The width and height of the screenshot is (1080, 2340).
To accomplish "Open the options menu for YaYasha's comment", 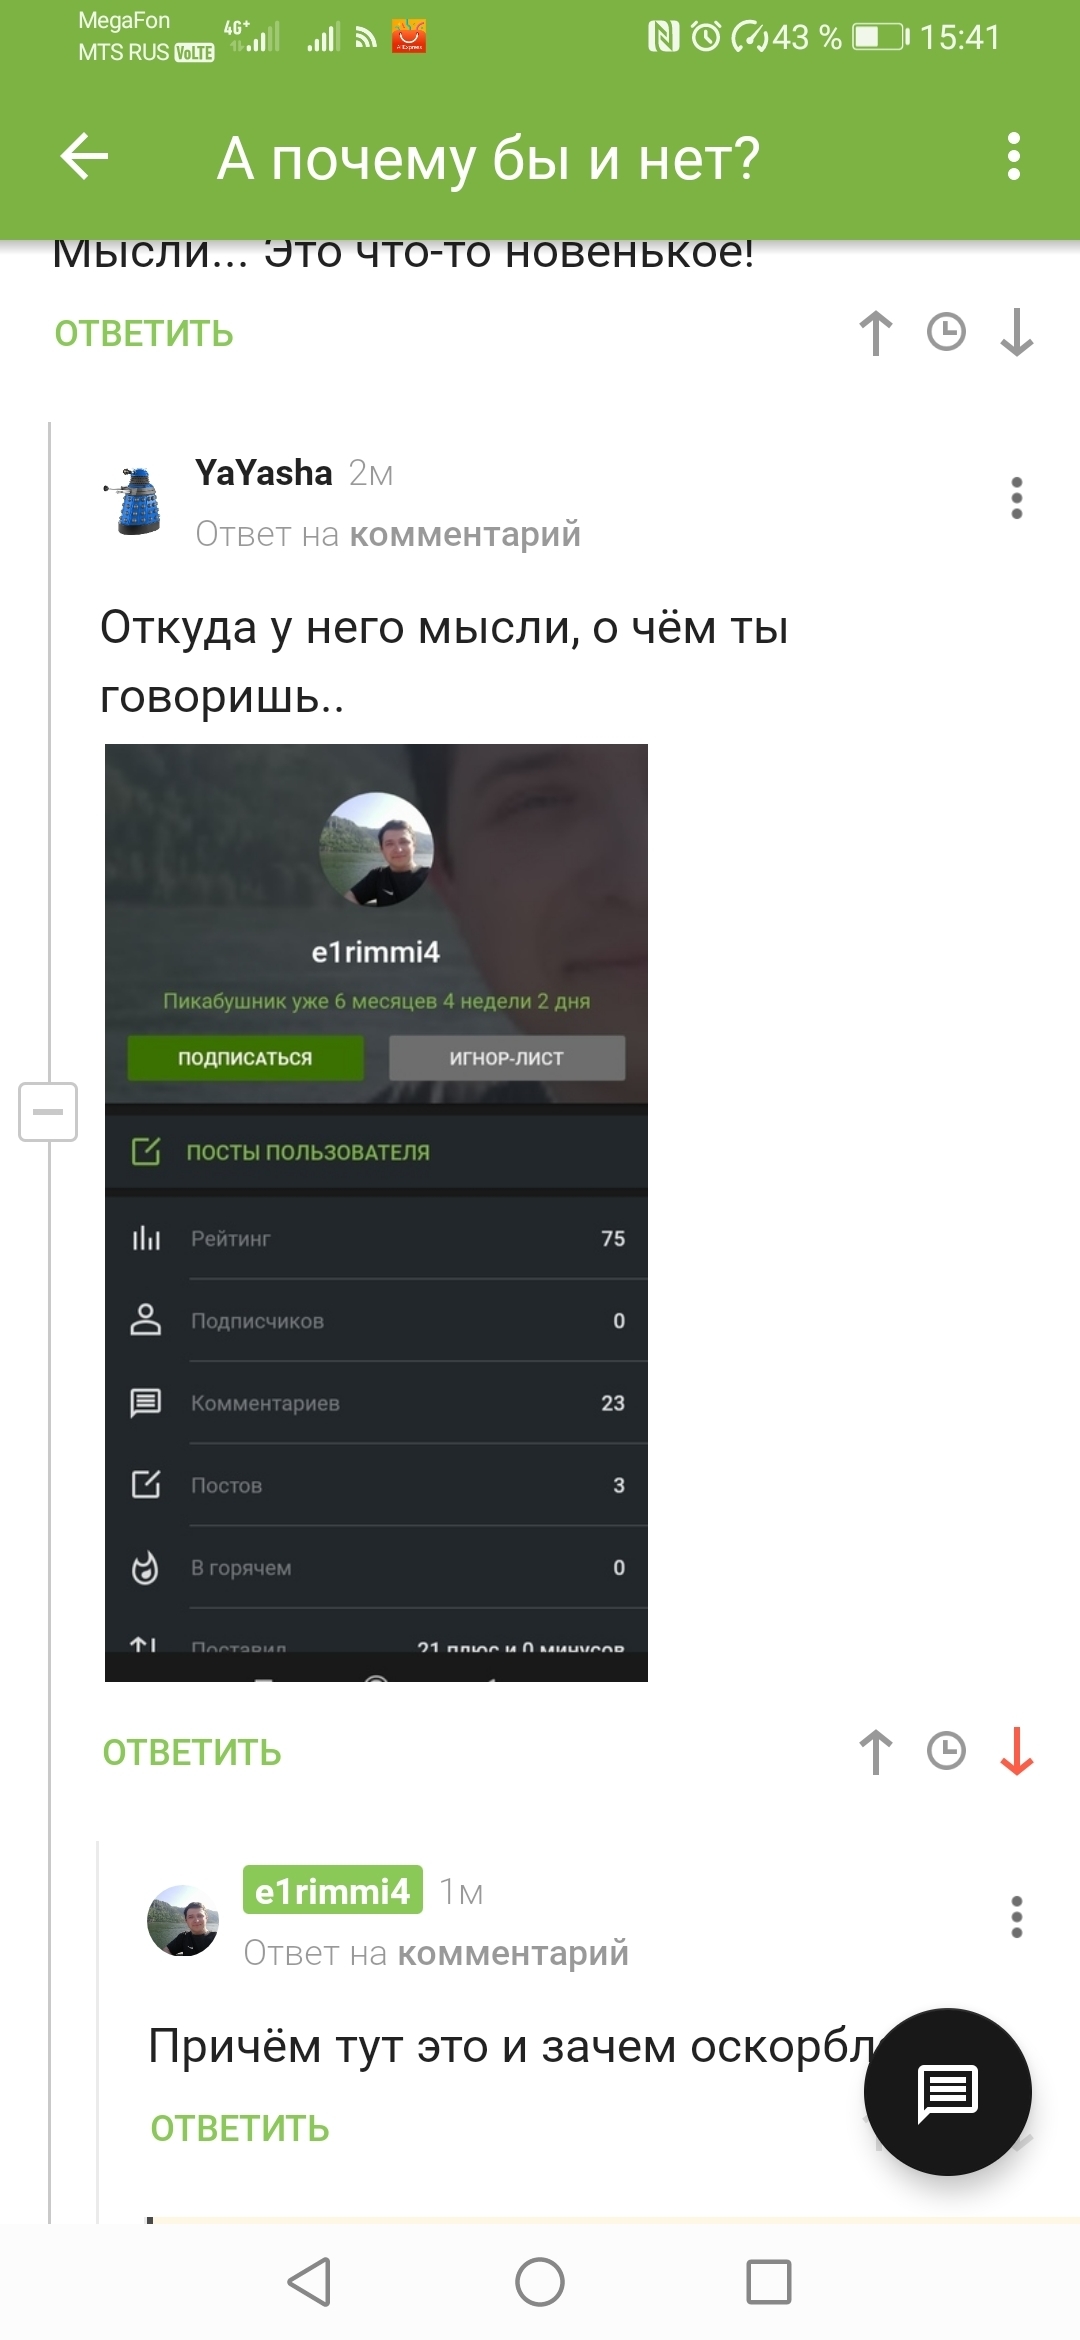I will [1017, 498].
